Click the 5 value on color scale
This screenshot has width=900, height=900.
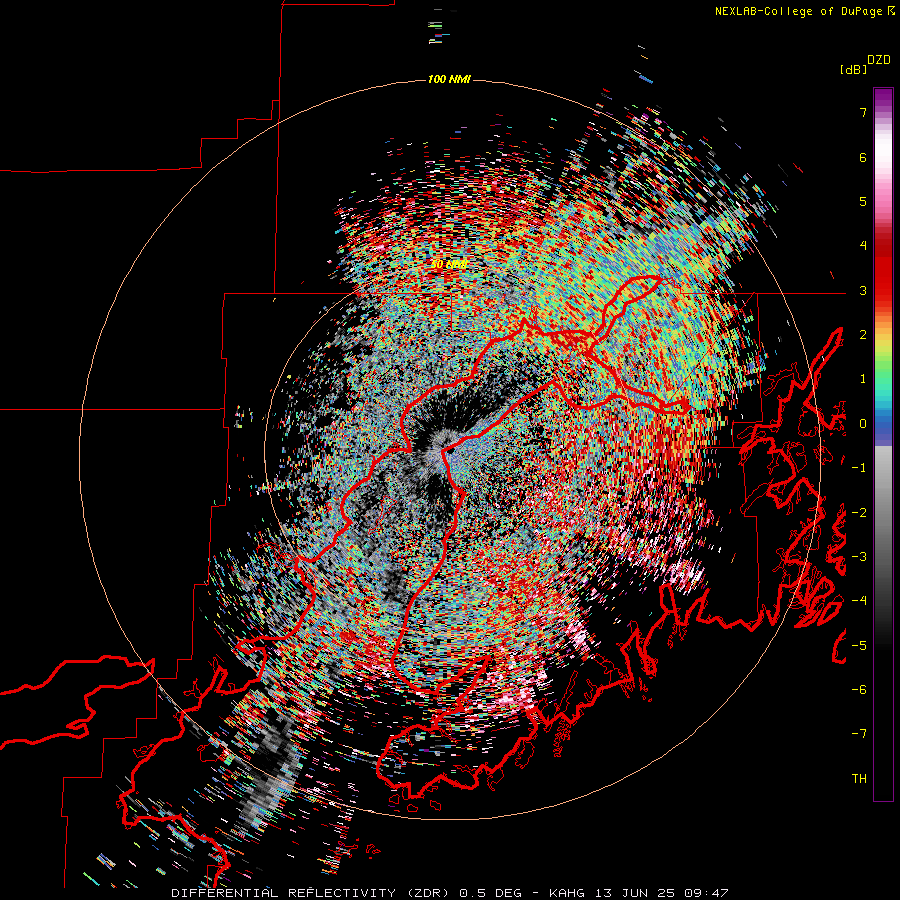tap(863, 201)
